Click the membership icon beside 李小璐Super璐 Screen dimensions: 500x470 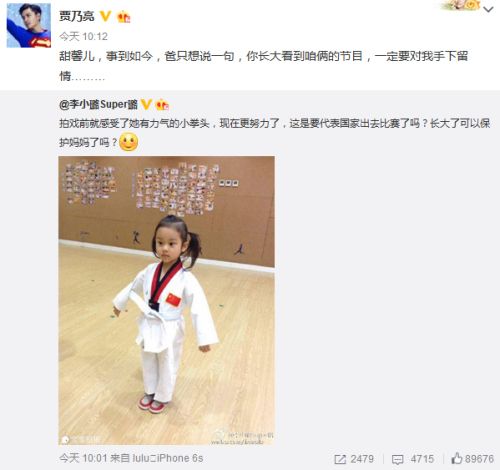click(x=162, y=105)
